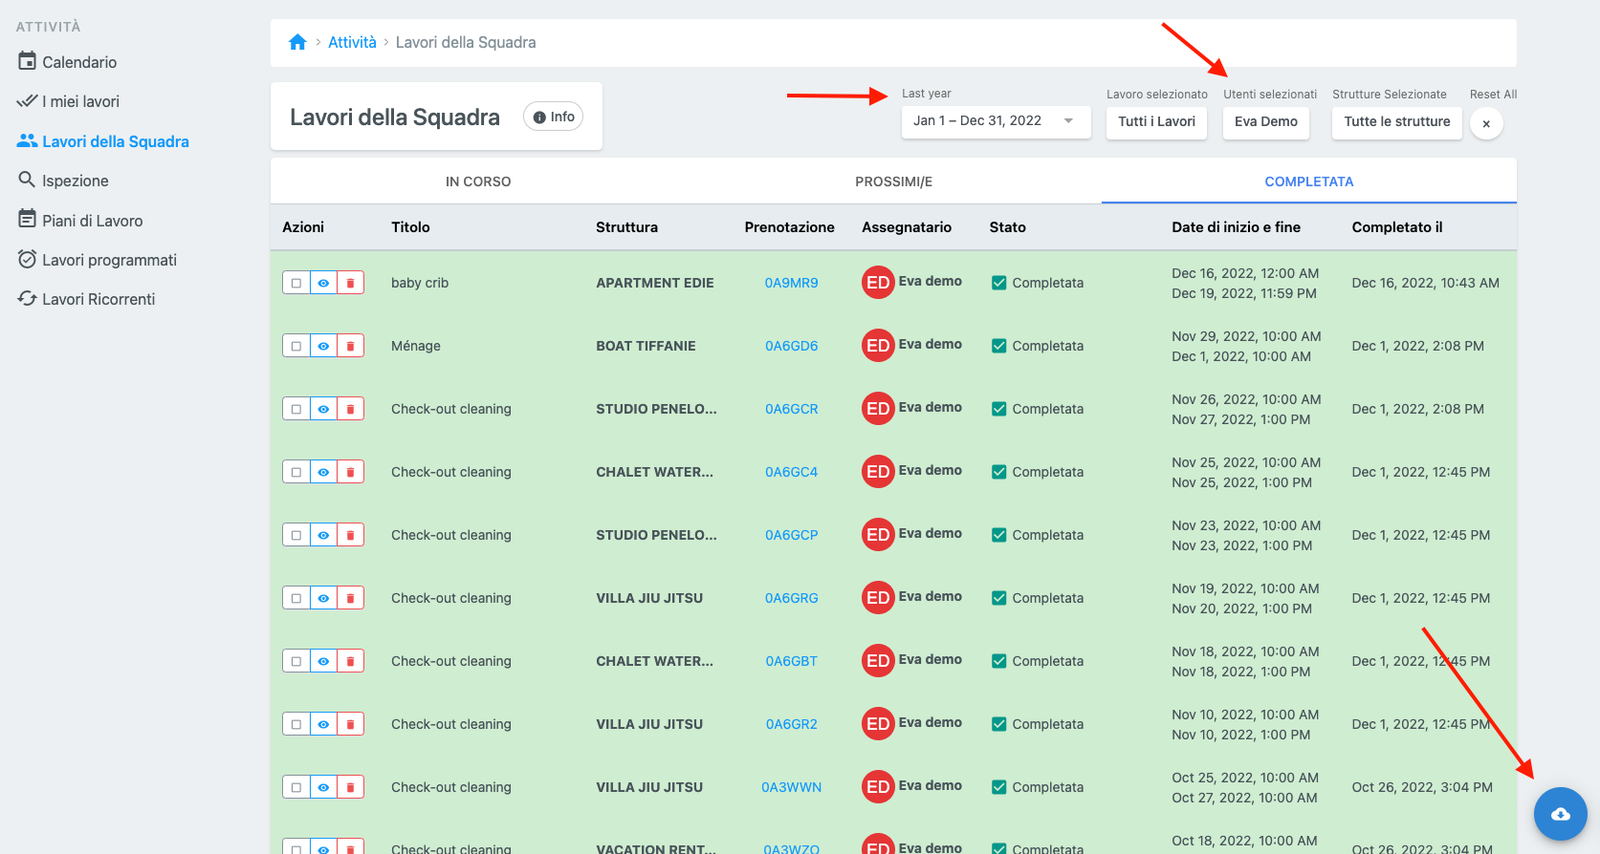This screenshot has width=1600, height=854.
Task: Tick the checkbox for baby crib row
Action: coord(296,283)
